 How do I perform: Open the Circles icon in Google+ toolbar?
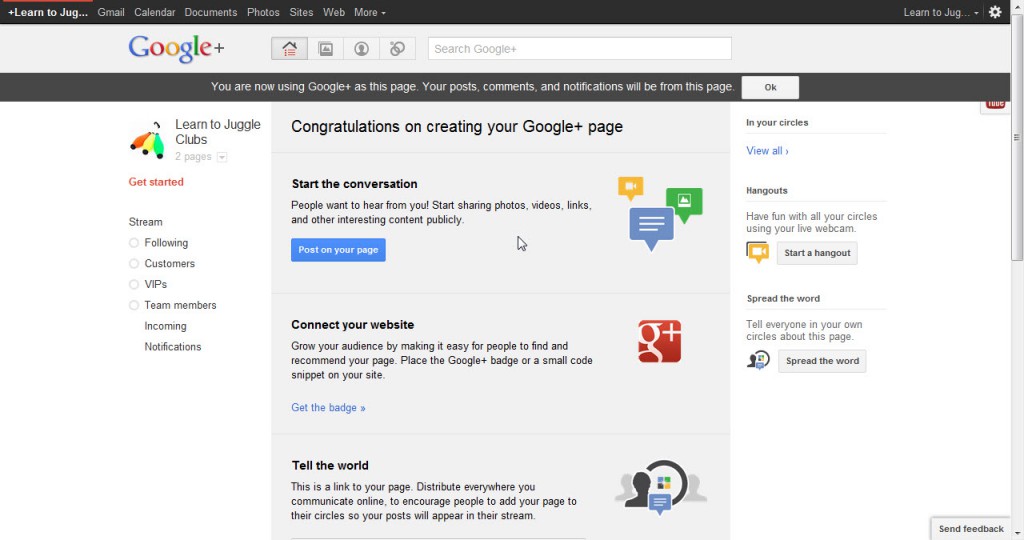tap(397, 49)
